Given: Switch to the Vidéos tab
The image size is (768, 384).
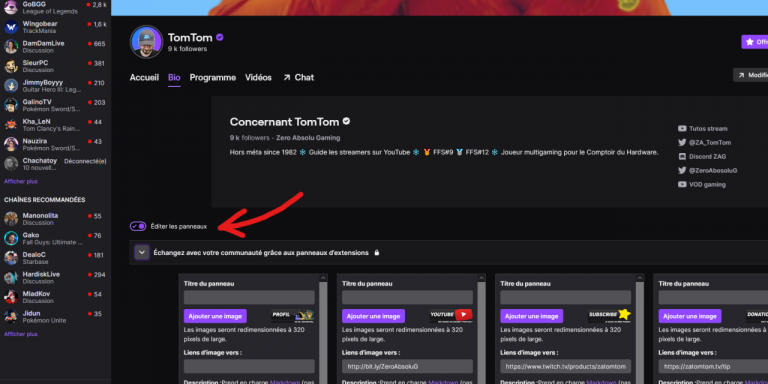Looking at the screenshot, I should click(258, 77).
